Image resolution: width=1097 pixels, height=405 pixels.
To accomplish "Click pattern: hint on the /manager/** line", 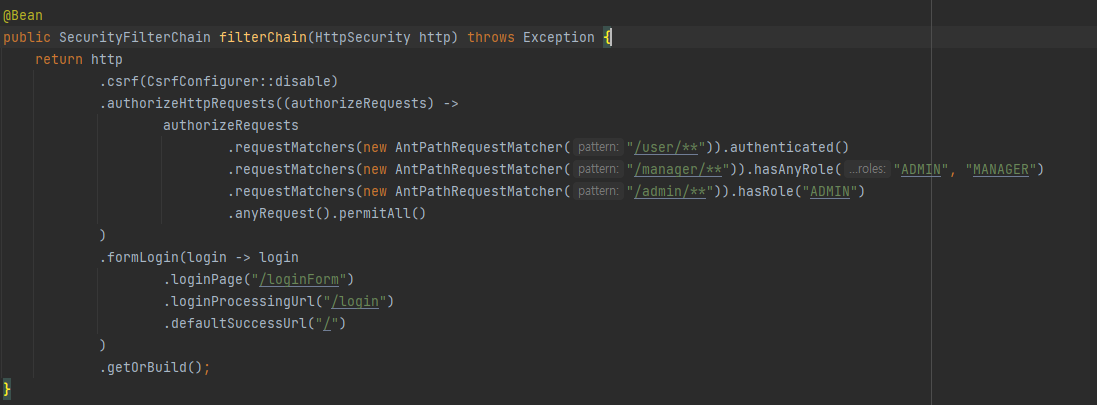I will (598, 169).
